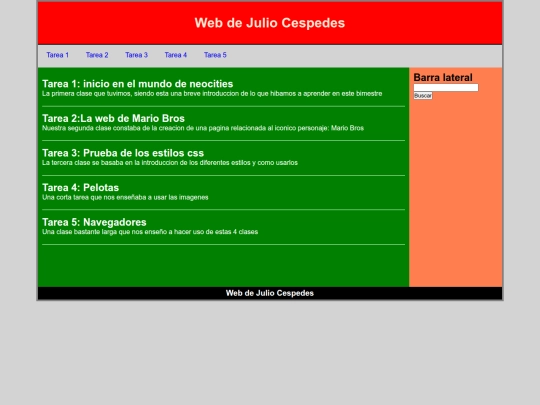Click the description Una clase bastante larga
The image size is (540, 405).
coord(150,232)
